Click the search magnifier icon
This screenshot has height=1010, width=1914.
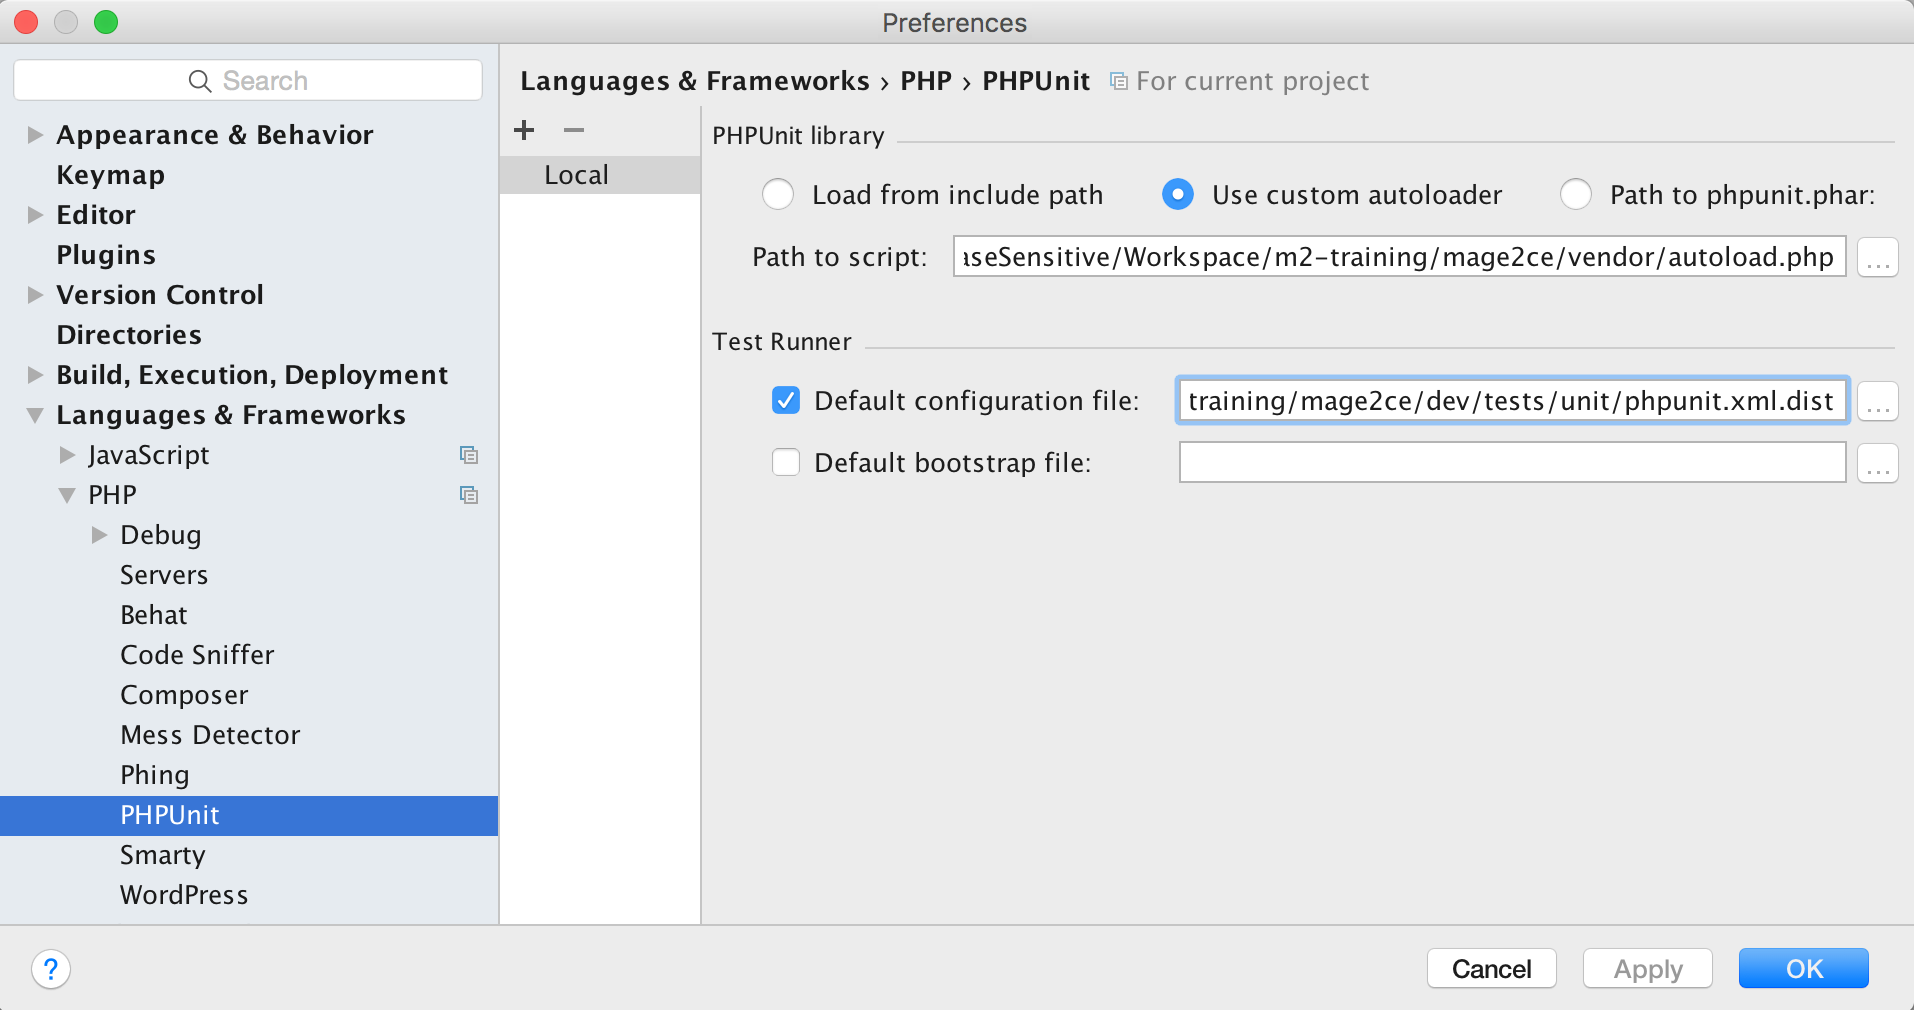click(x=200, y=81)
